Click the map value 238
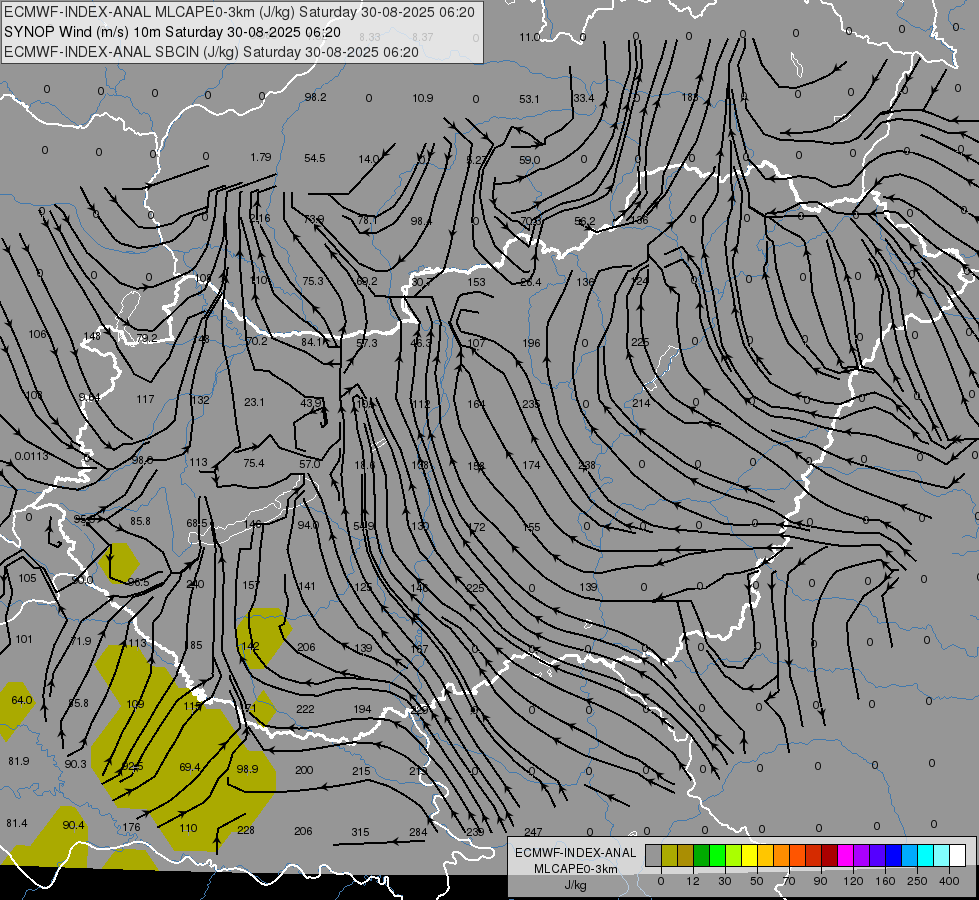Image resolution: width=979 pixels, height=900 pixels. click(587, 465)
